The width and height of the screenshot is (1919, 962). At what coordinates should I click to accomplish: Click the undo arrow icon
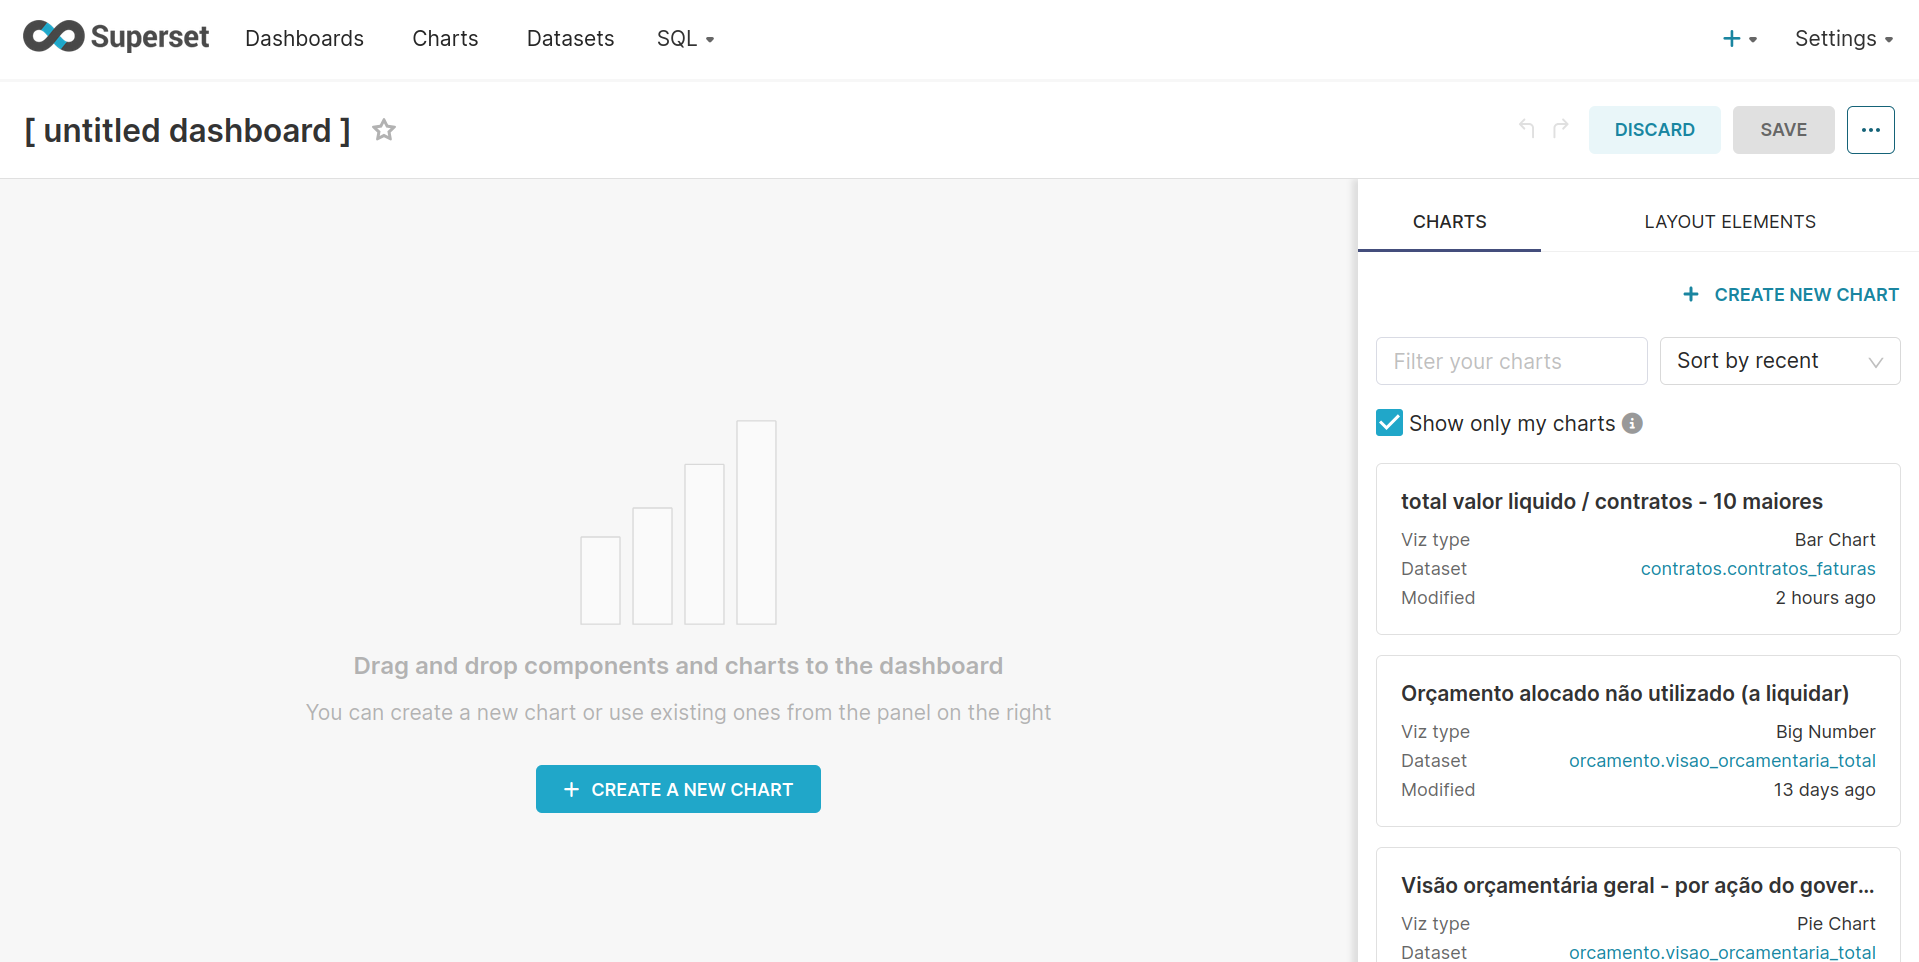coord(1526,128)
